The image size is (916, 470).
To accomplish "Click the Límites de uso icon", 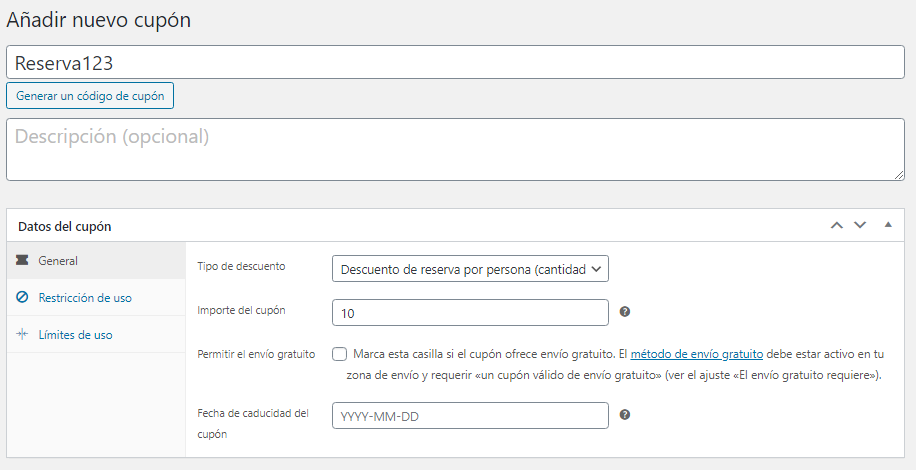I will point(22,335).
